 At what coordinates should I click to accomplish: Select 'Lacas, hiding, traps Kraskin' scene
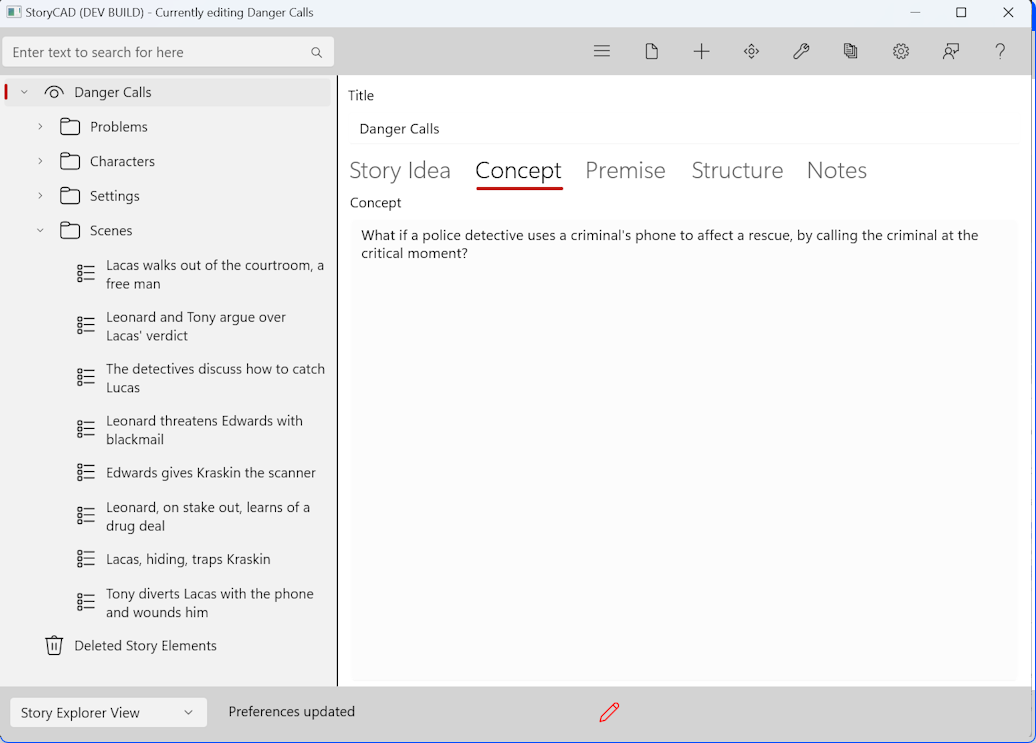click(188, 559)
